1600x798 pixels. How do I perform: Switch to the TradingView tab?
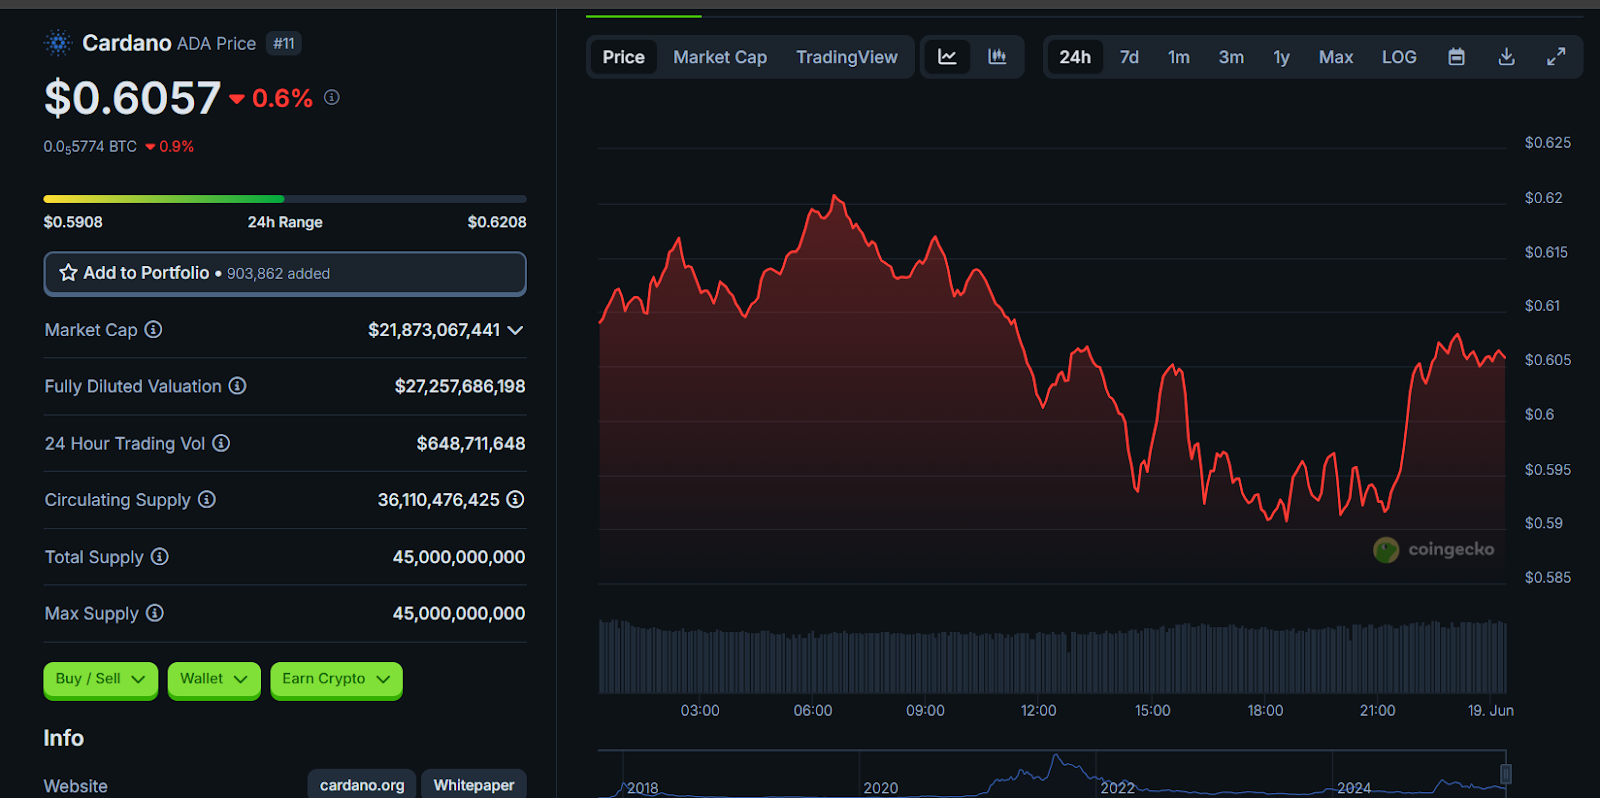point(846,57)
